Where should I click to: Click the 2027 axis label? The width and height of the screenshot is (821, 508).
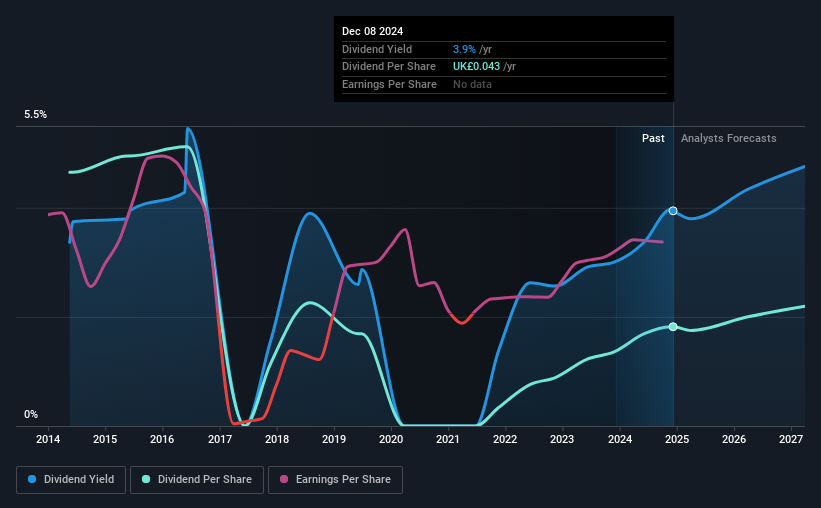[x=791, y=439]
